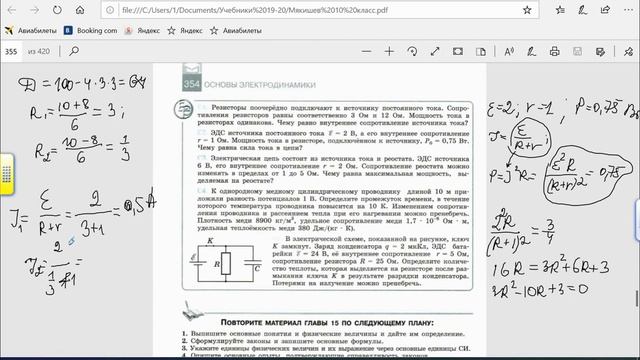Image resolution: width=640 pixels, height=360 pixels.
Task: Click the file address bar
Action: click(320, 10)
